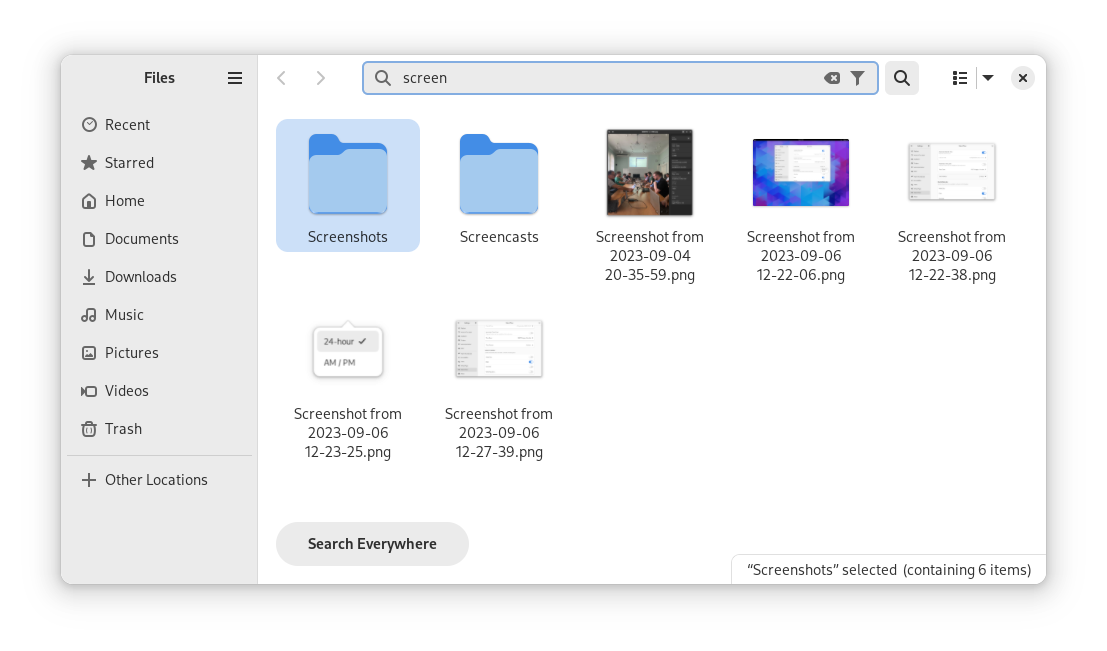Click the 'Screenshot from 2023-09-04 20-35-59.png' label
This screenshot has height=651, width=1107.
[x=650, y=256]
